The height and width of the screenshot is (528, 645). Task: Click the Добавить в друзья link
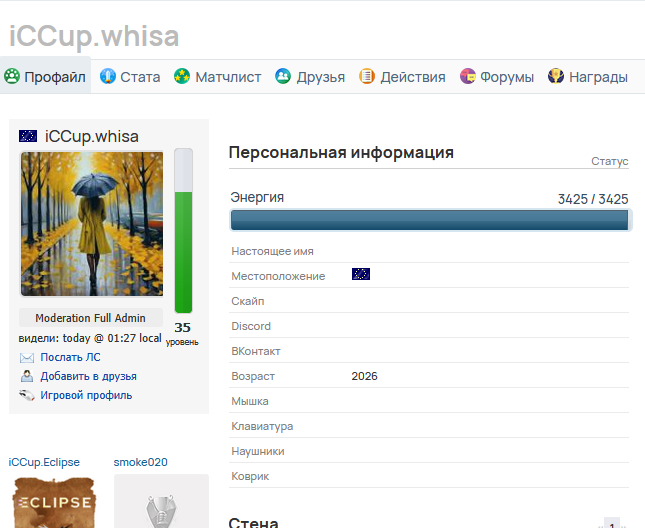point(88,376)
